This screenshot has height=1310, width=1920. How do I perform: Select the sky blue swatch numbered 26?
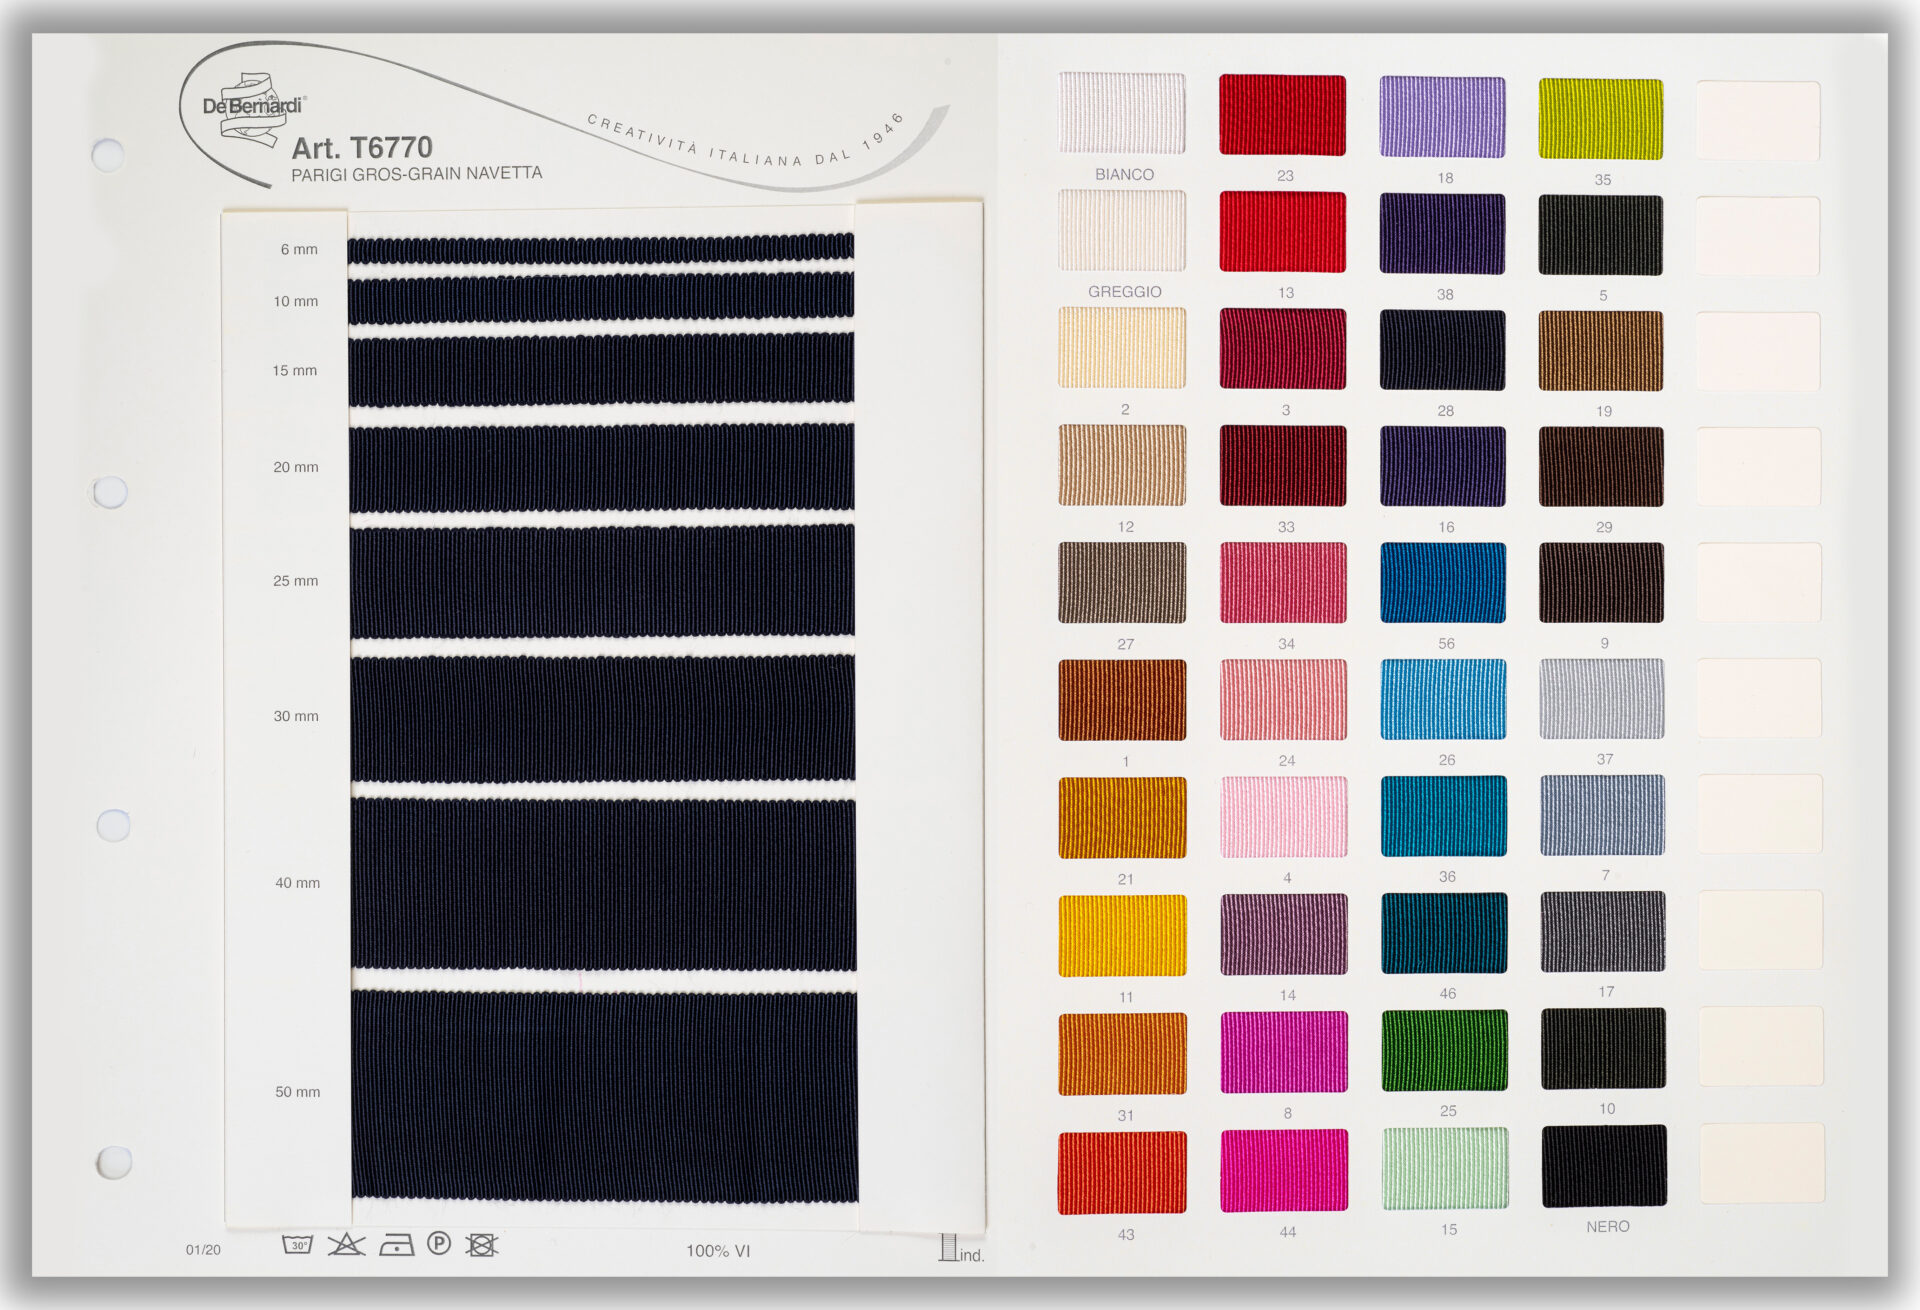[1443, 699]
